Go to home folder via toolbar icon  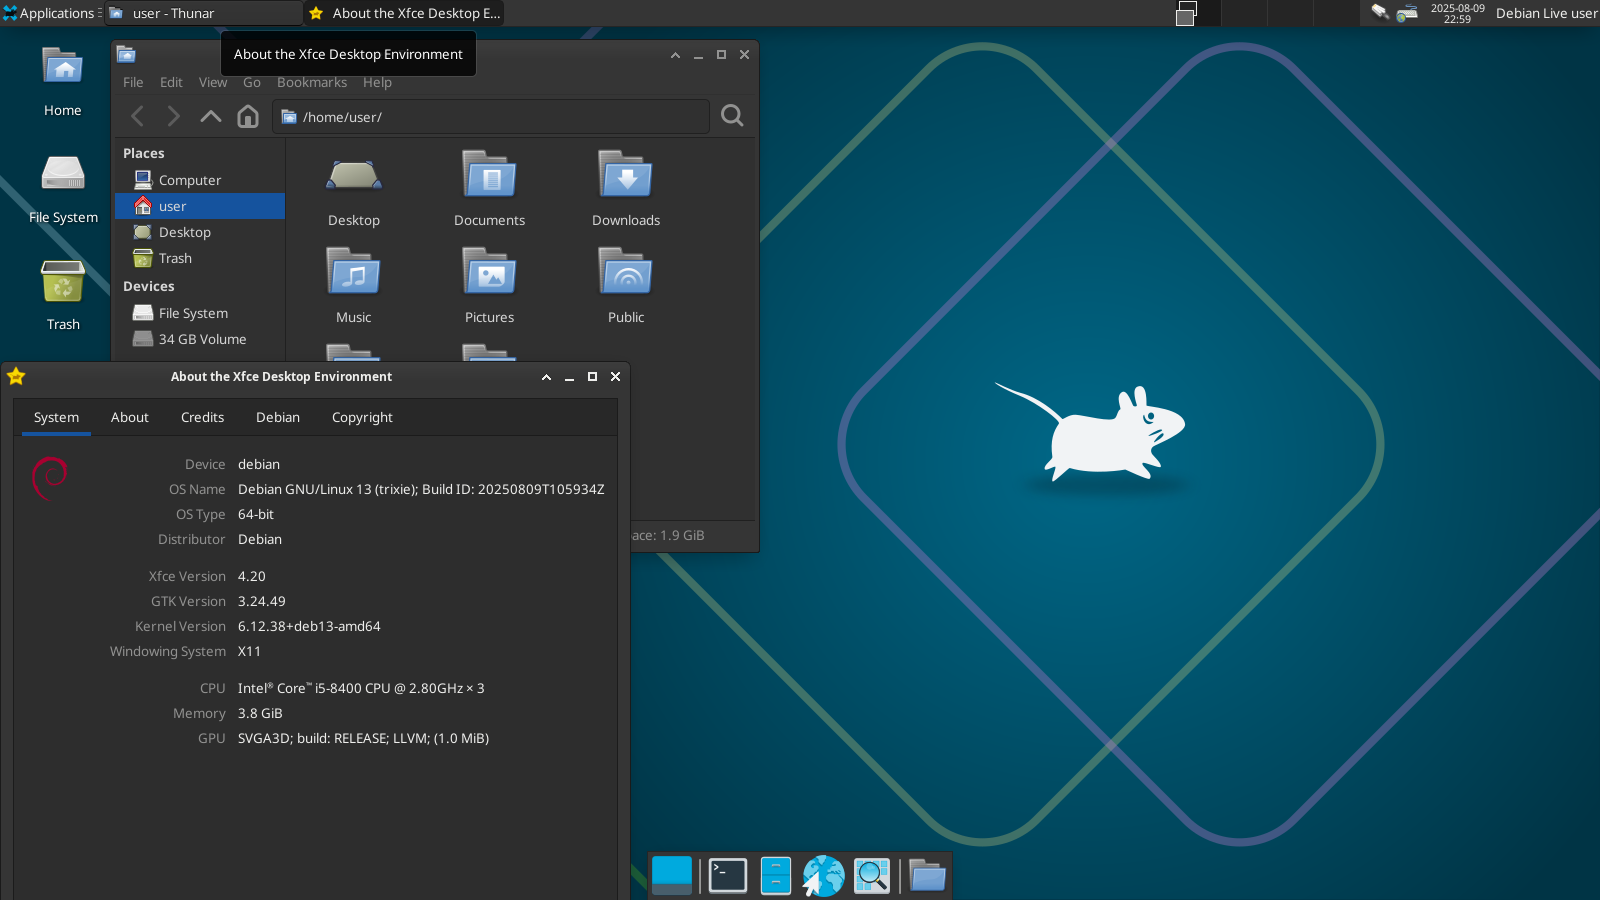(248, 116)
